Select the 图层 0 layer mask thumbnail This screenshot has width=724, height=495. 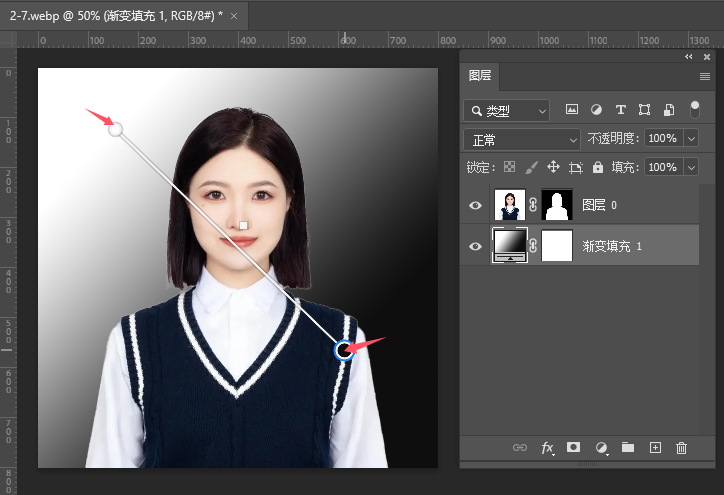pyautogui.click(x=557, y=205)
